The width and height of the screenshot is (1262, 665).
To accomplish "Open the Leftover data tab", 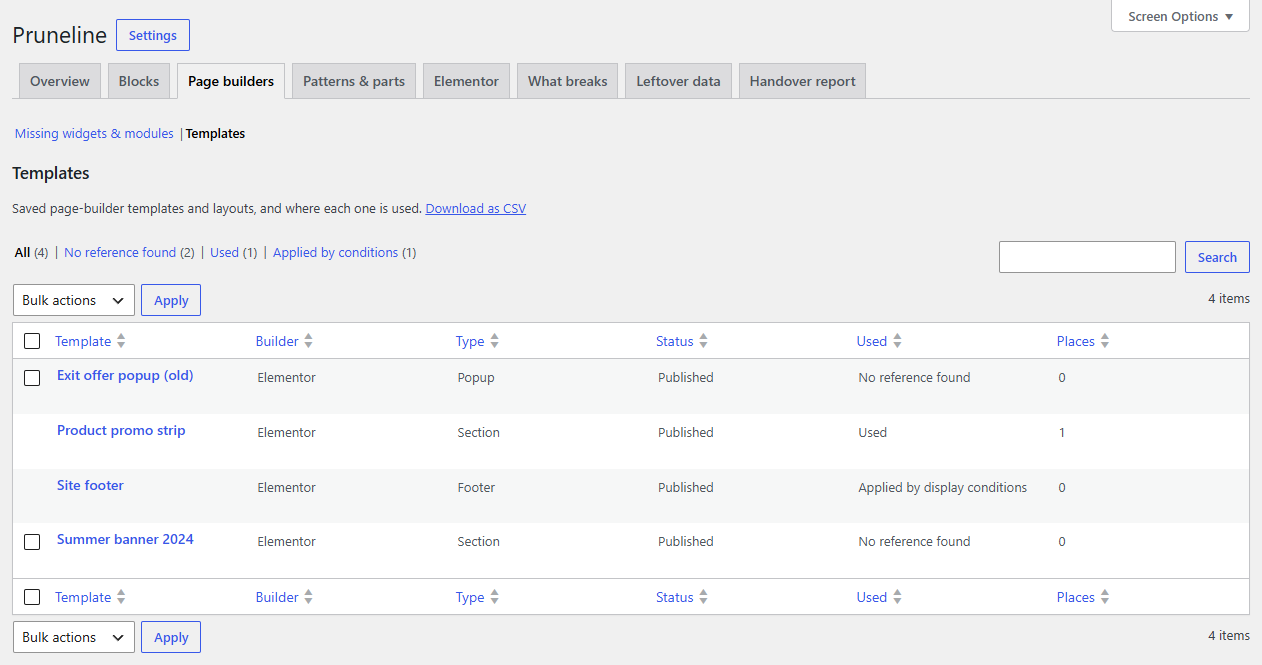I will pos(678,81).
